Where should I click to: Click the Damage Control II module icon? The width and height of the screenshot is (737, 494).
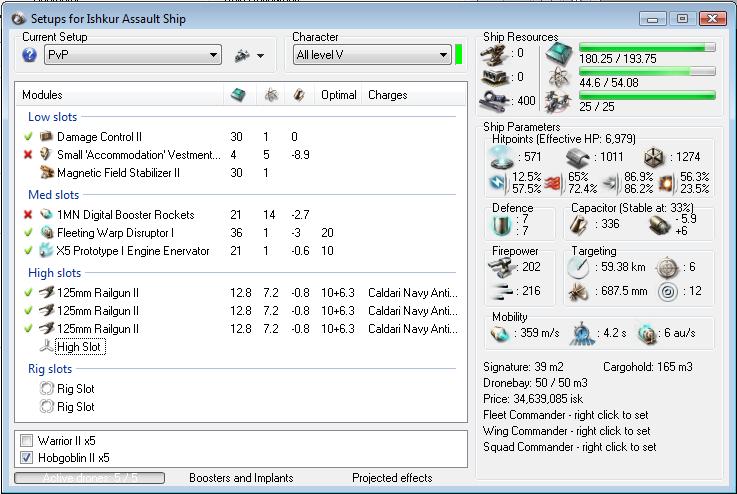[46, 136]
